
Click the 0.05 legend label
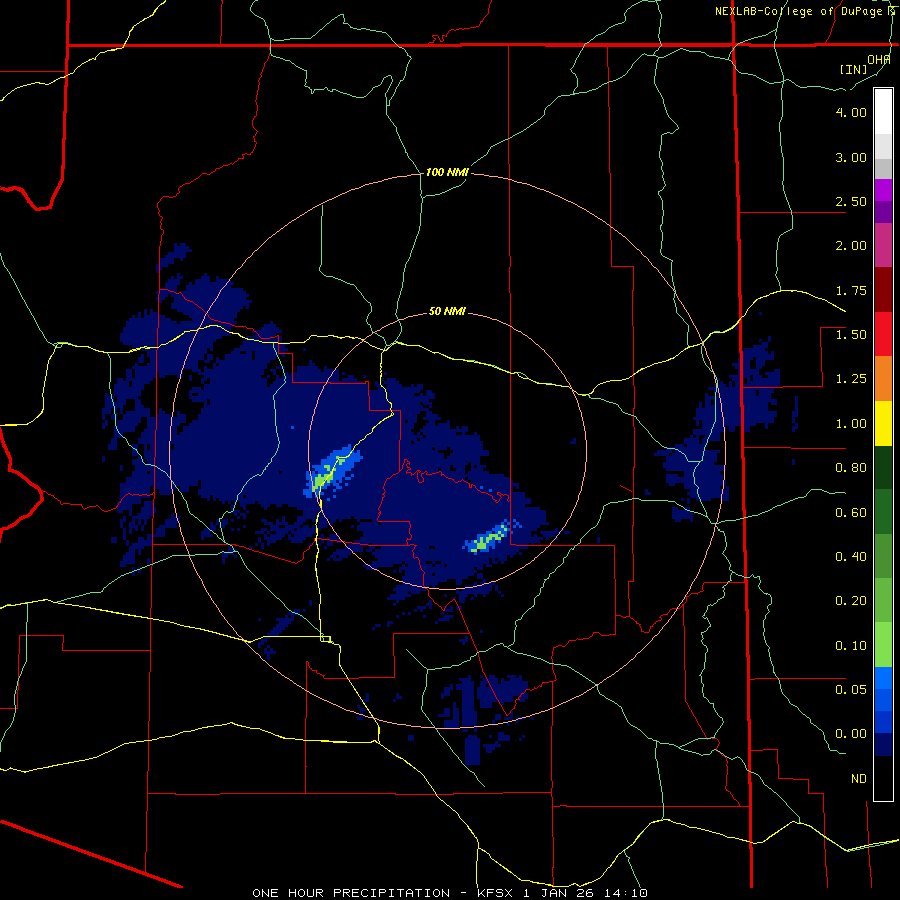click(851, 689)
